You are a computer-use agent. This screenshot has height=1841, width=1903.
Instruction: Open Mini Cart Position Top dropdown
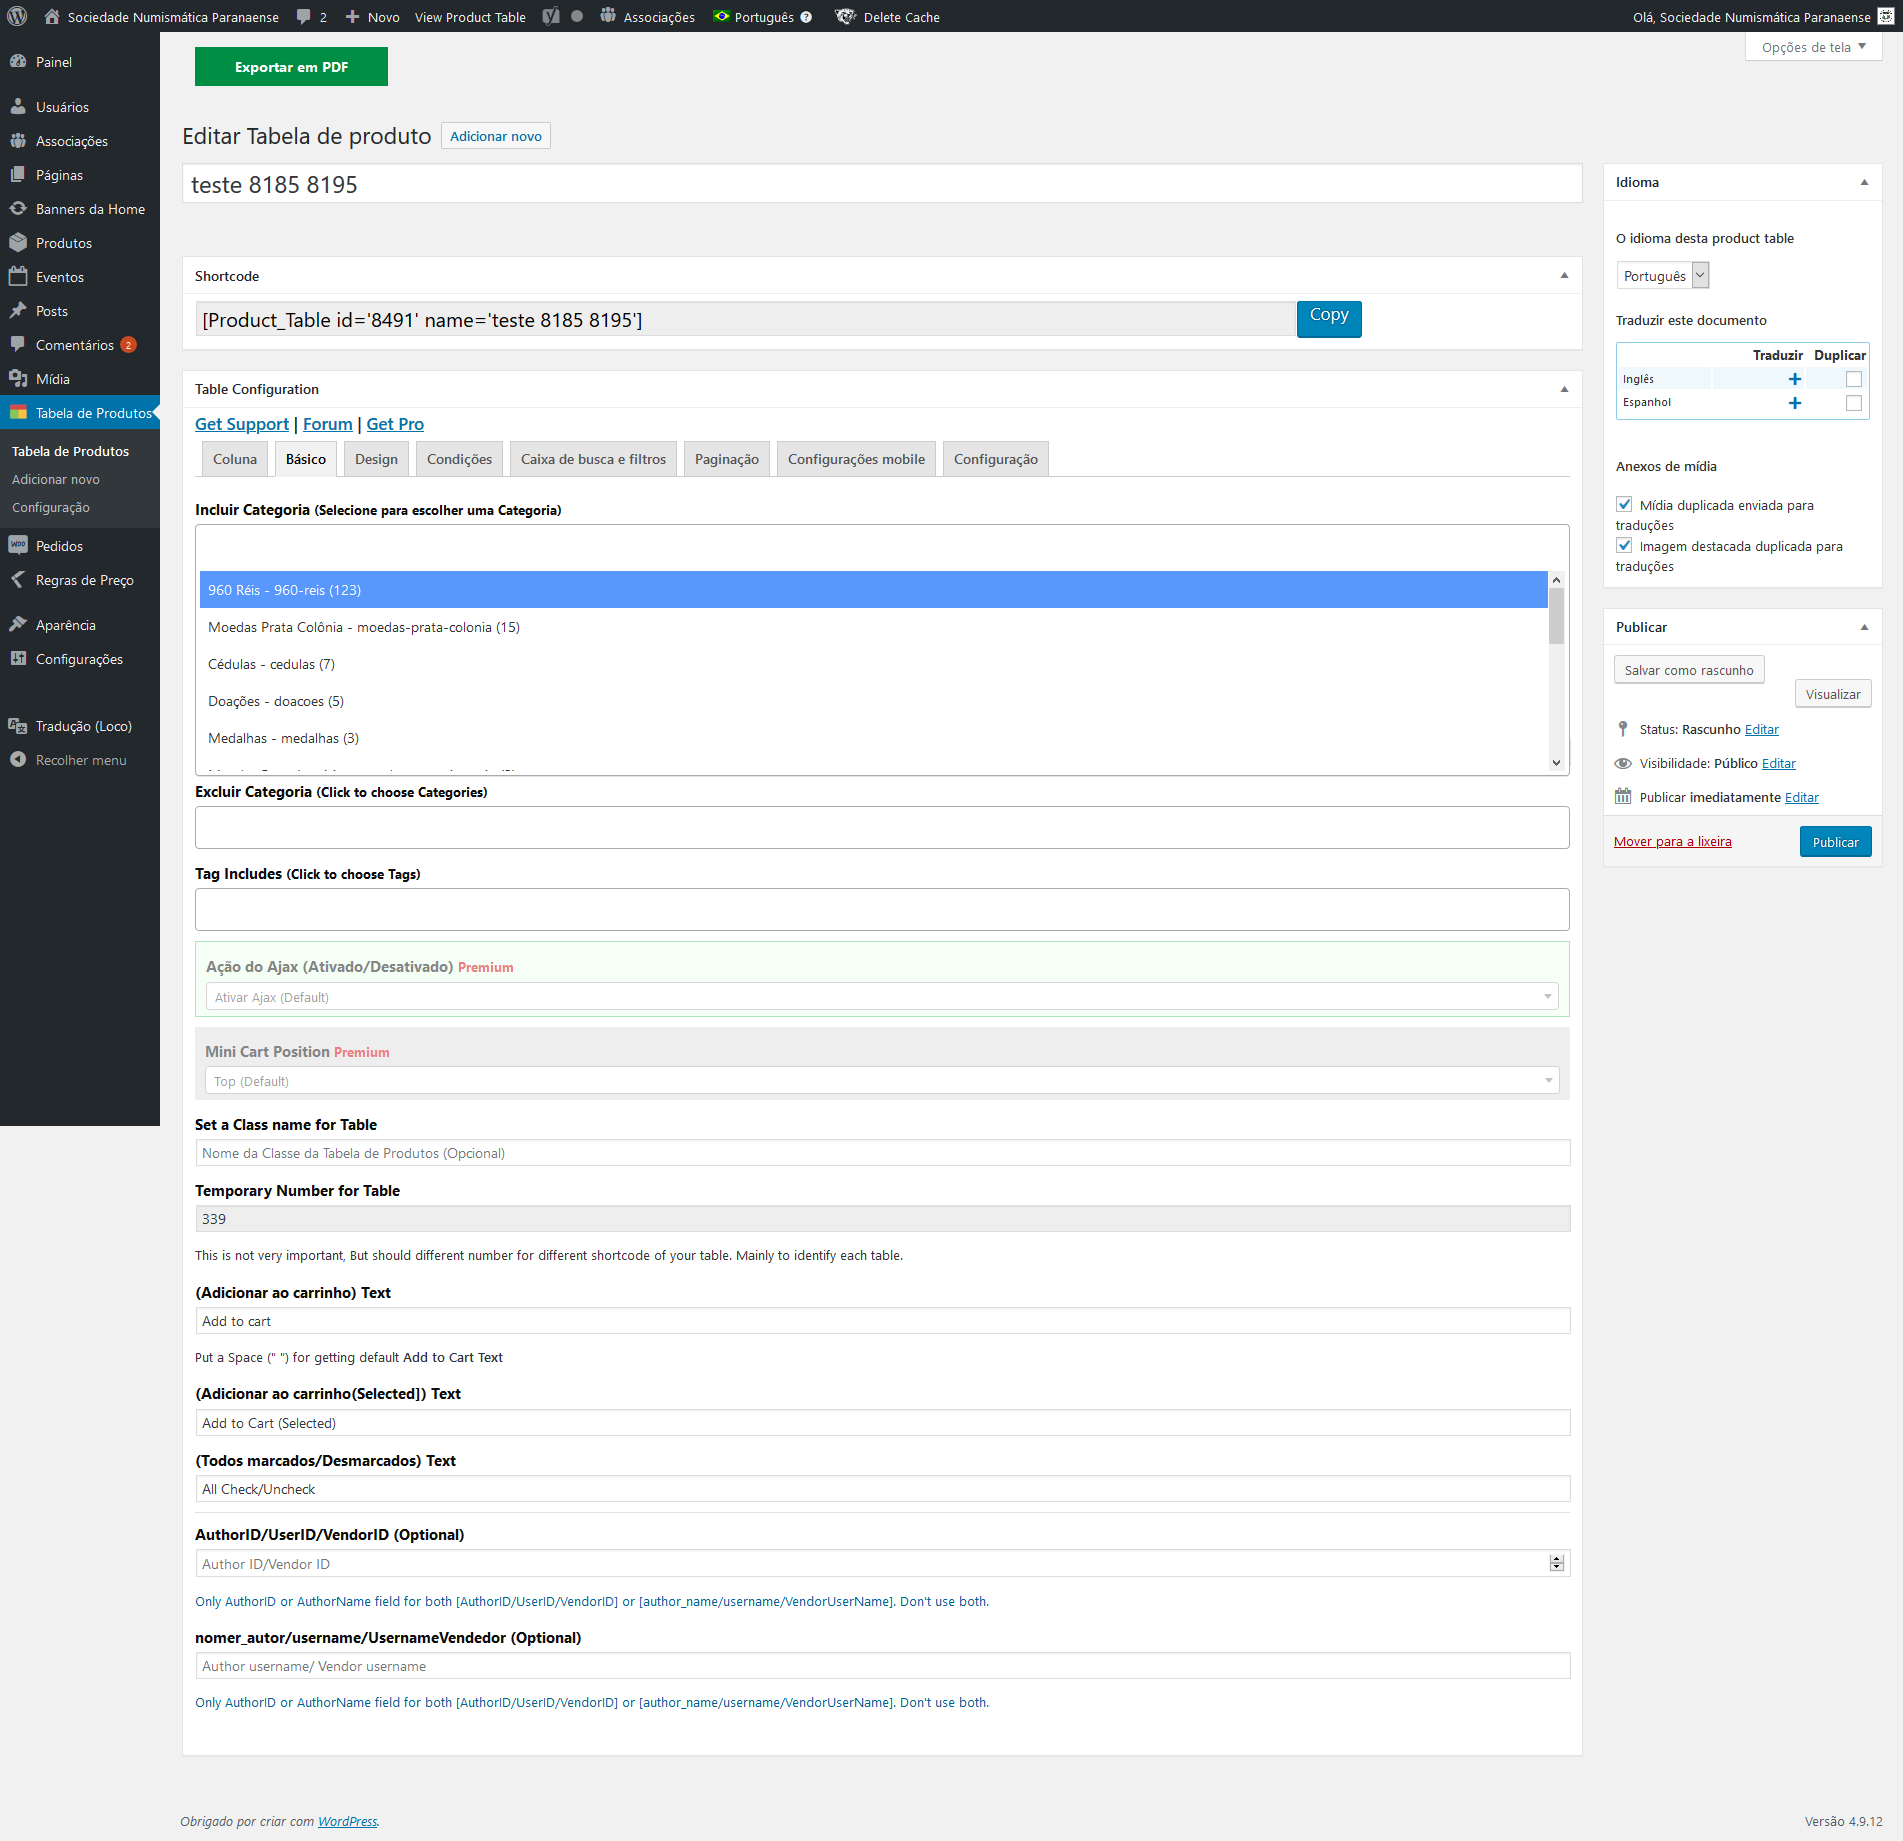click(882, 1081)
